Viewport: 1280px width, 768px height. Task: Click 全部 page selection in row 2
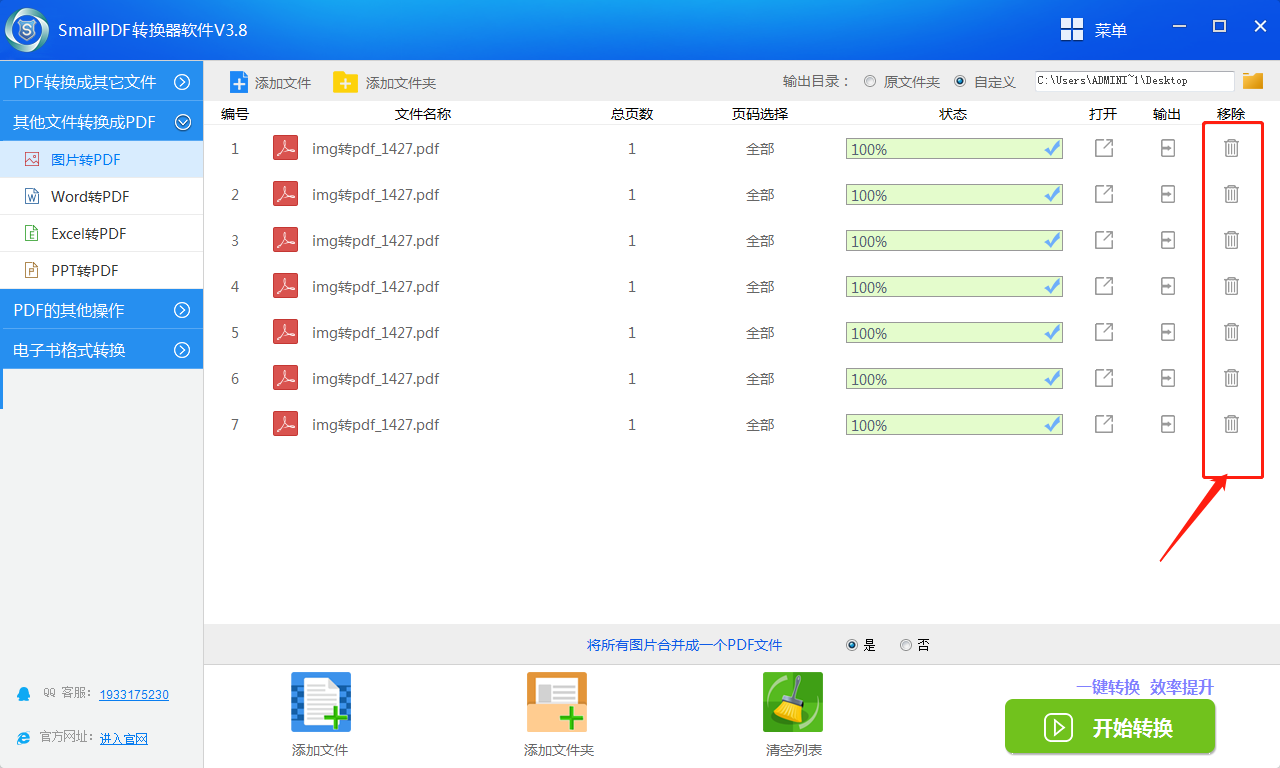click(760, 195)
